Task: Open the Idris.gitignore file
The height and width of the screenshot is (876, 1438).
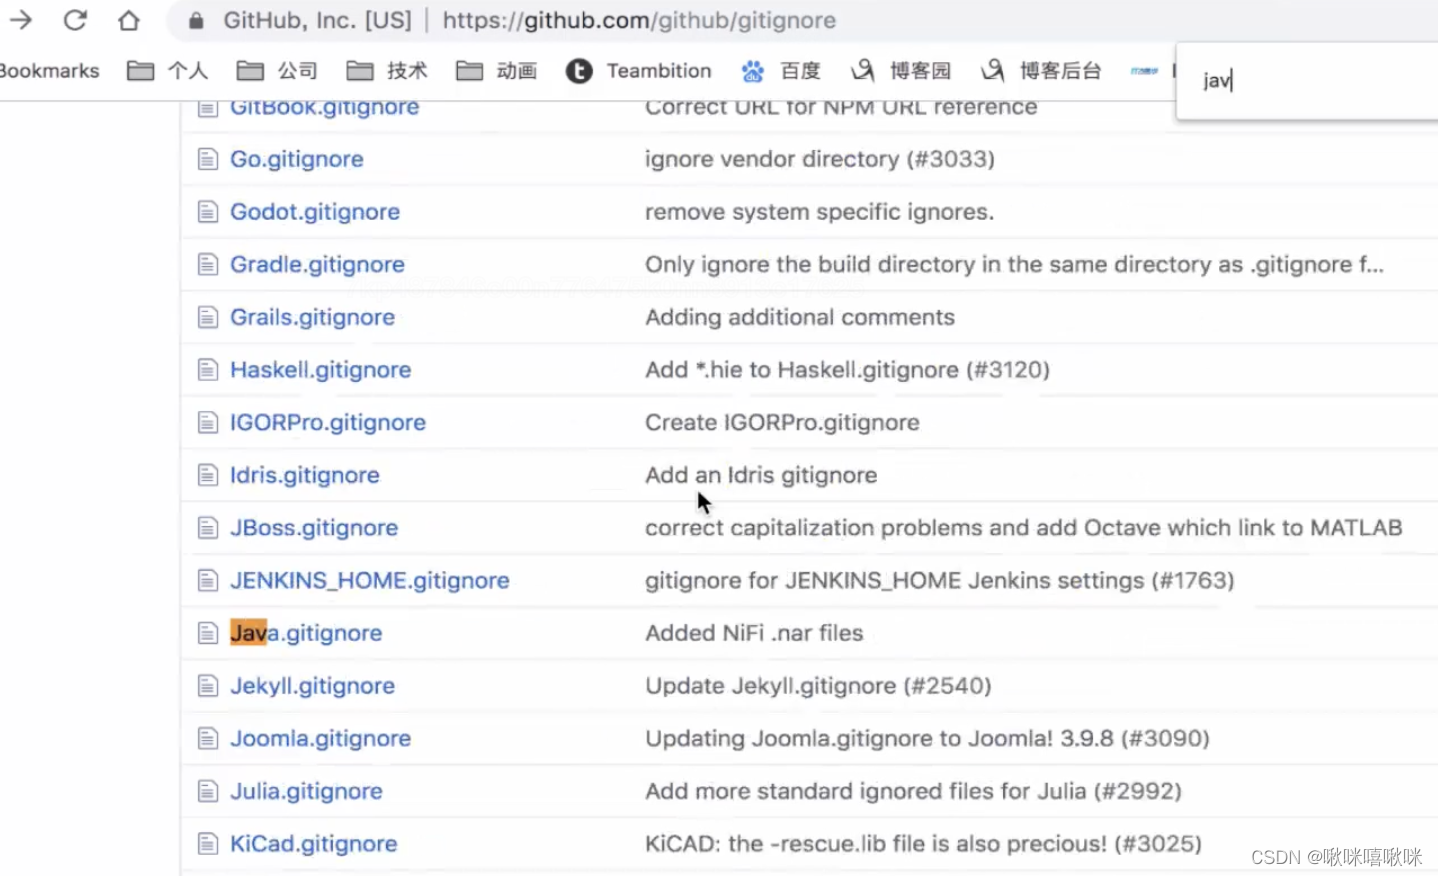Action: click(305, 475)
